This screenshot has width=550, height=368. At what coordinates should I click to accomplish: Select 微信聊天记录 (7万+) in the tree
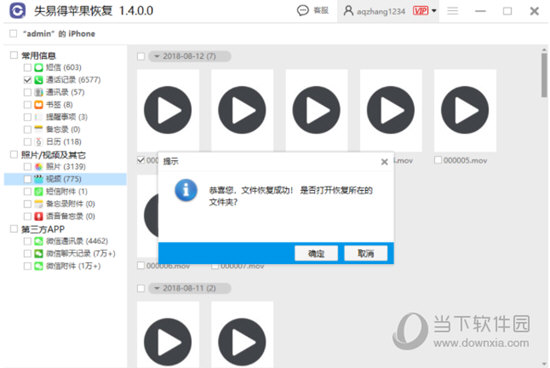click(x=81, y=253)
